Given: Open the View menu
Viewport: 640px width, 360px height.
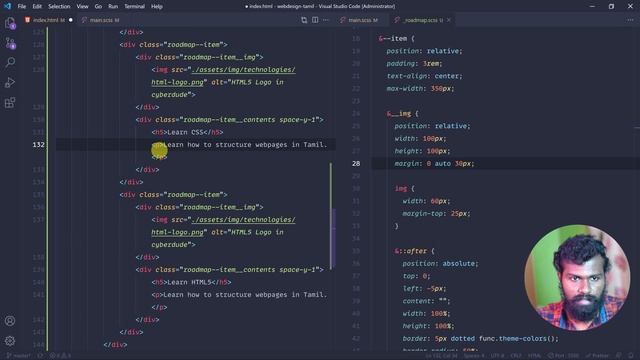Looking at the screenshot, I should pos(82,7).
